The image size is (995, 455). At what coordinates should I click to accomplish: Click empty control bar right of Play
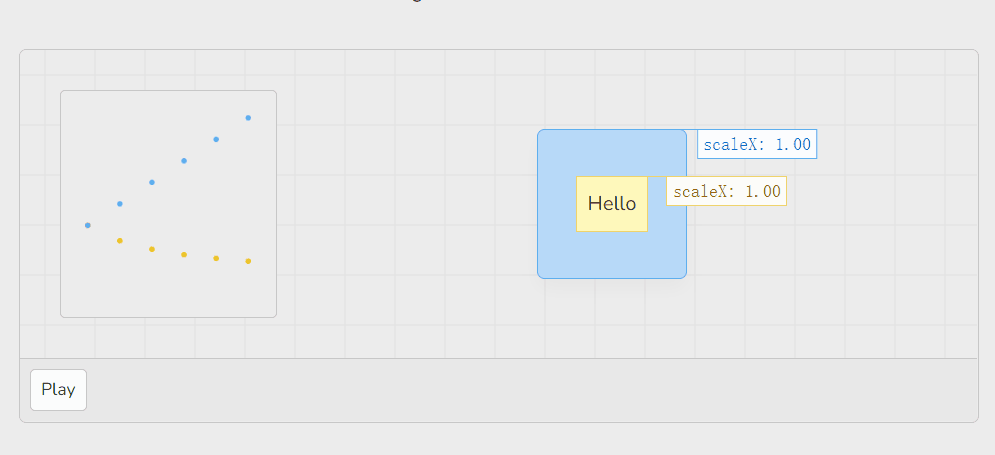click(500, 390)
